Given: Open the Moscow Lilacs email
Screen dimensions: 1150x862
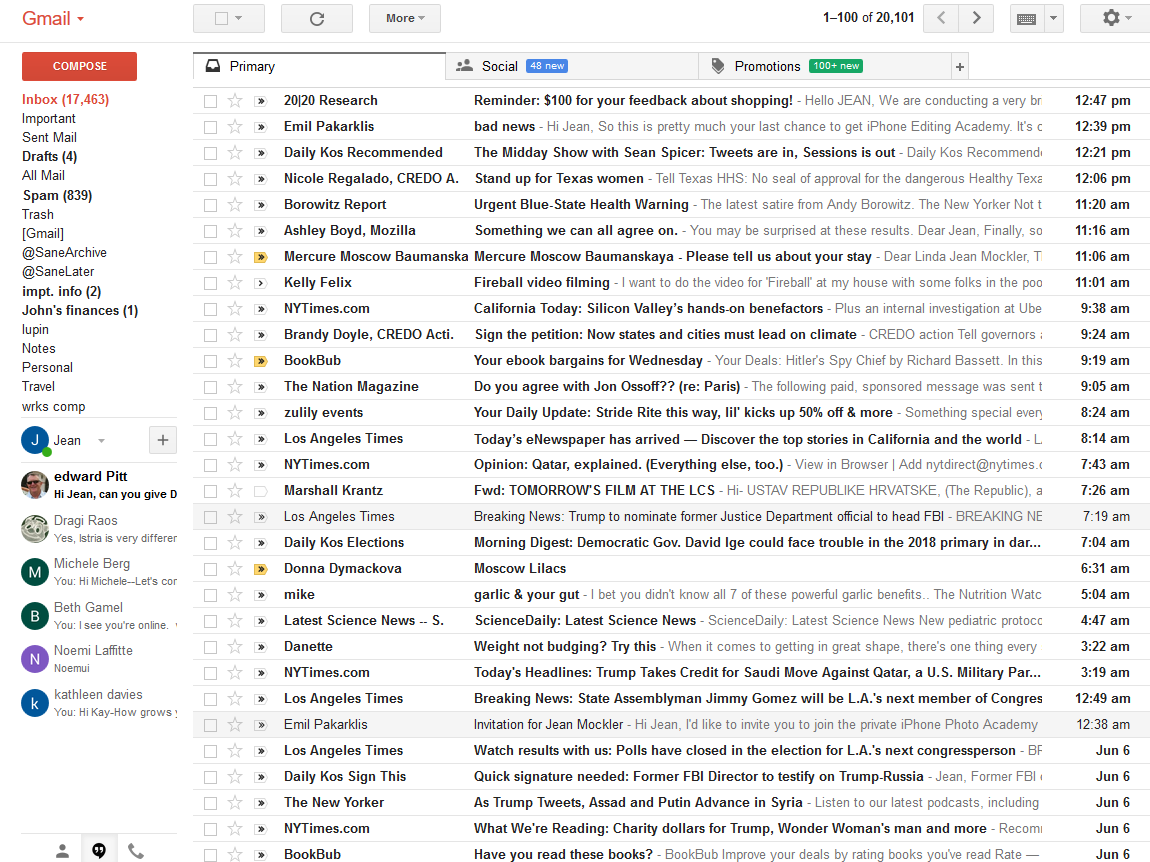Looking at the screenshot, I should point(671,569).
